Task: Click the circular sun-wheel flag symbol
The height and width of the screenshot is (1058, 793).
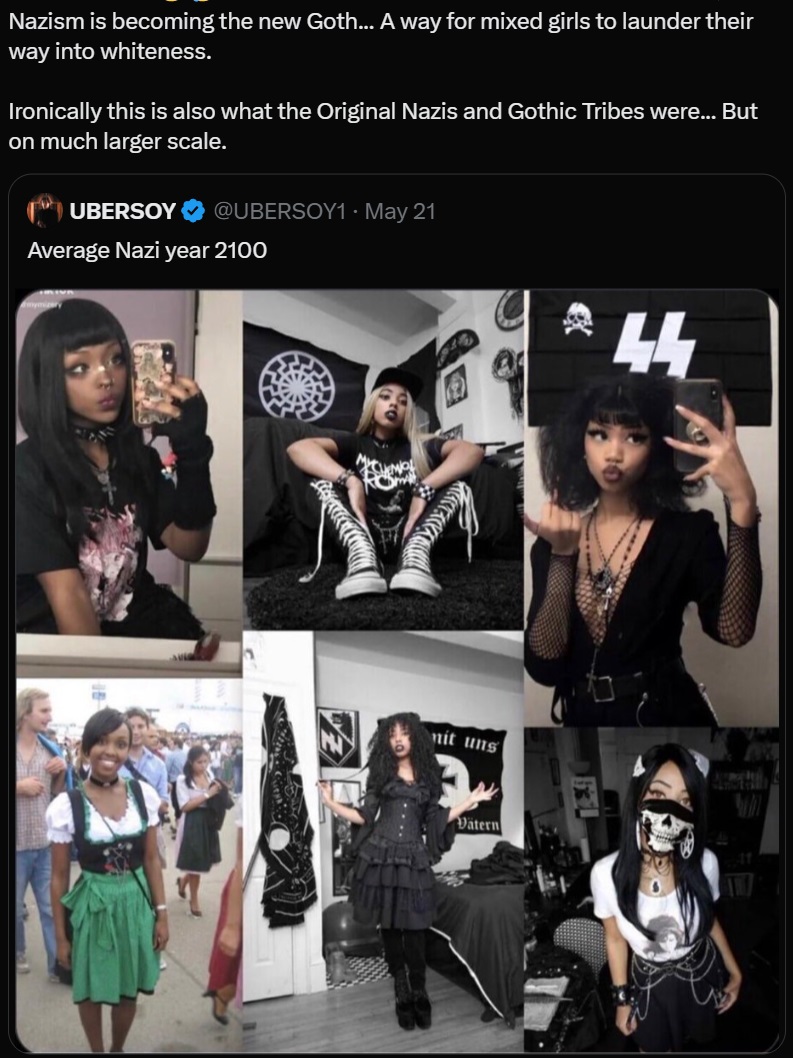Action: click(x=296, y=385)
